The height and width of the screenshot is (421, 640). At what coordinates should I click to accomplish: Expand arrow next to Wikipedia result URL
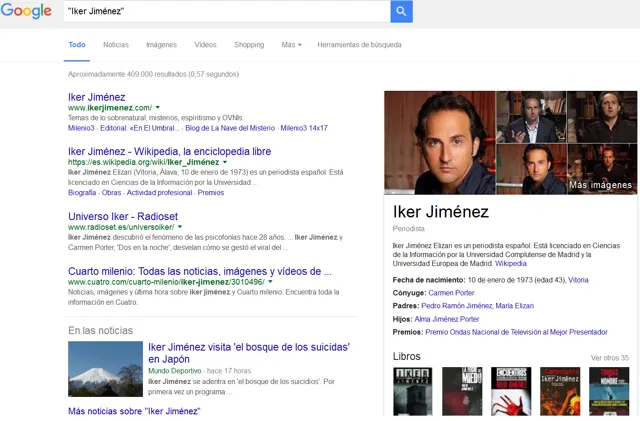click(x=225, y=162)
